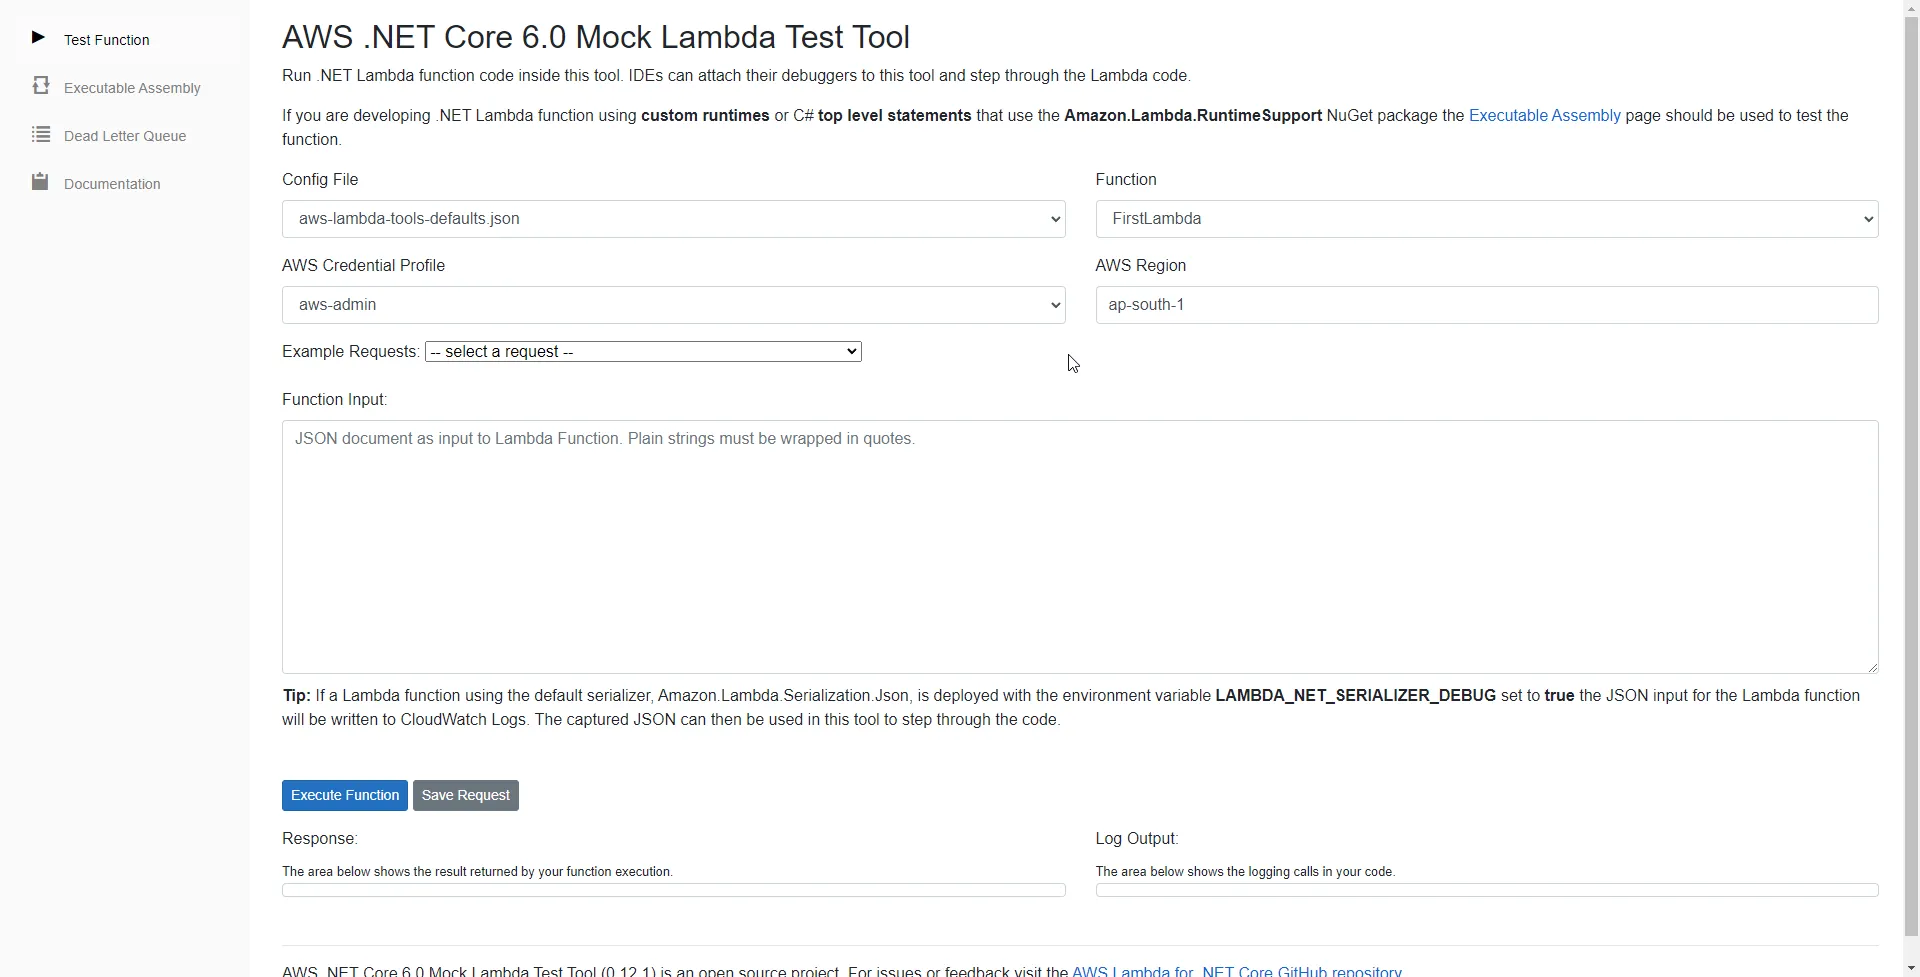Image resolution: width=1920 pixels, height=977 pixels.
Task: Open the AWS Lambda for .NET Core GitHub repository link
Action: coord(1237,969)
